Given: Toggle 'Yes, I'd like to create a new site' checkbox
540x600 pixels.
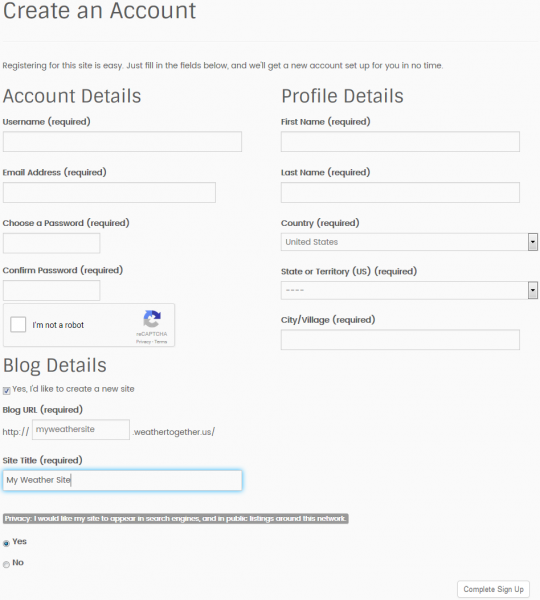Looking at the screenshot, I should [x=7, y=390].
